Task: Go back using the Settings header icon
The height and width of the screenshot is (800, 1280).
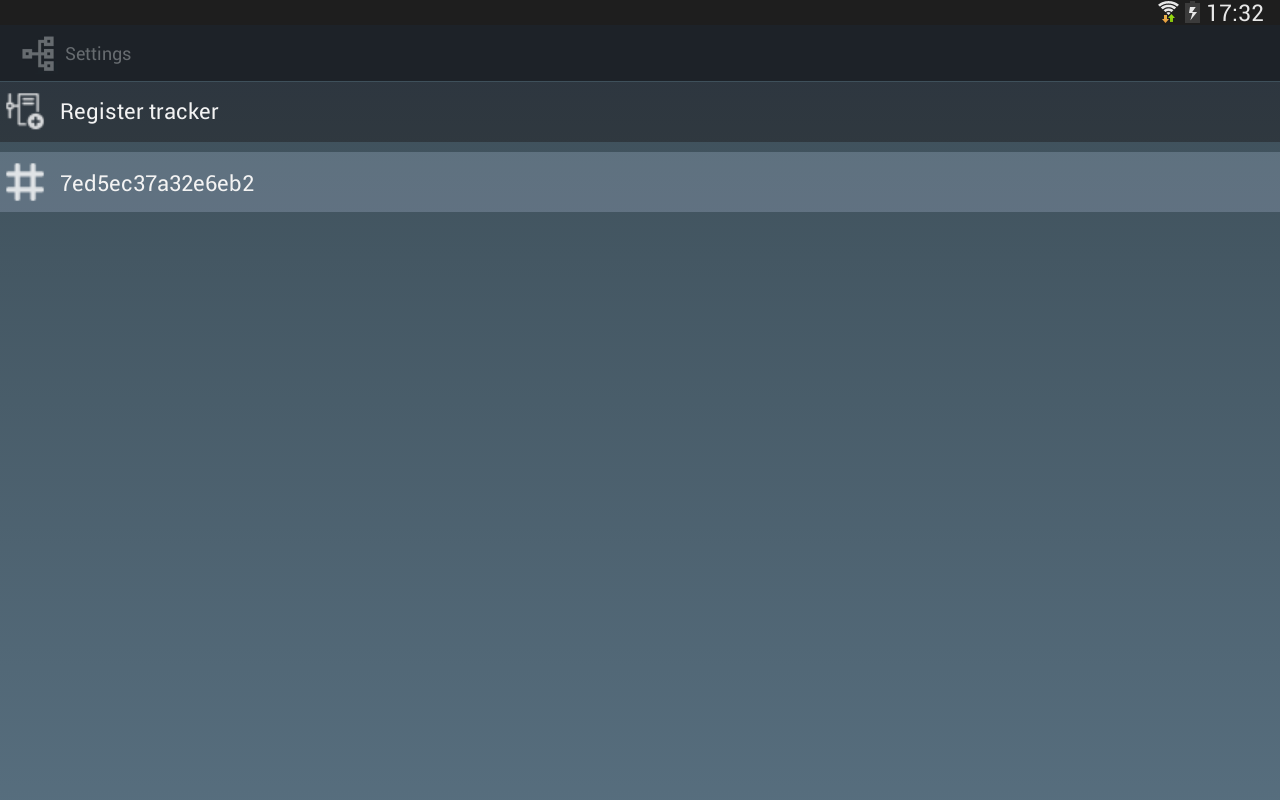Action: pyautogui.click(x=38, y=54)
